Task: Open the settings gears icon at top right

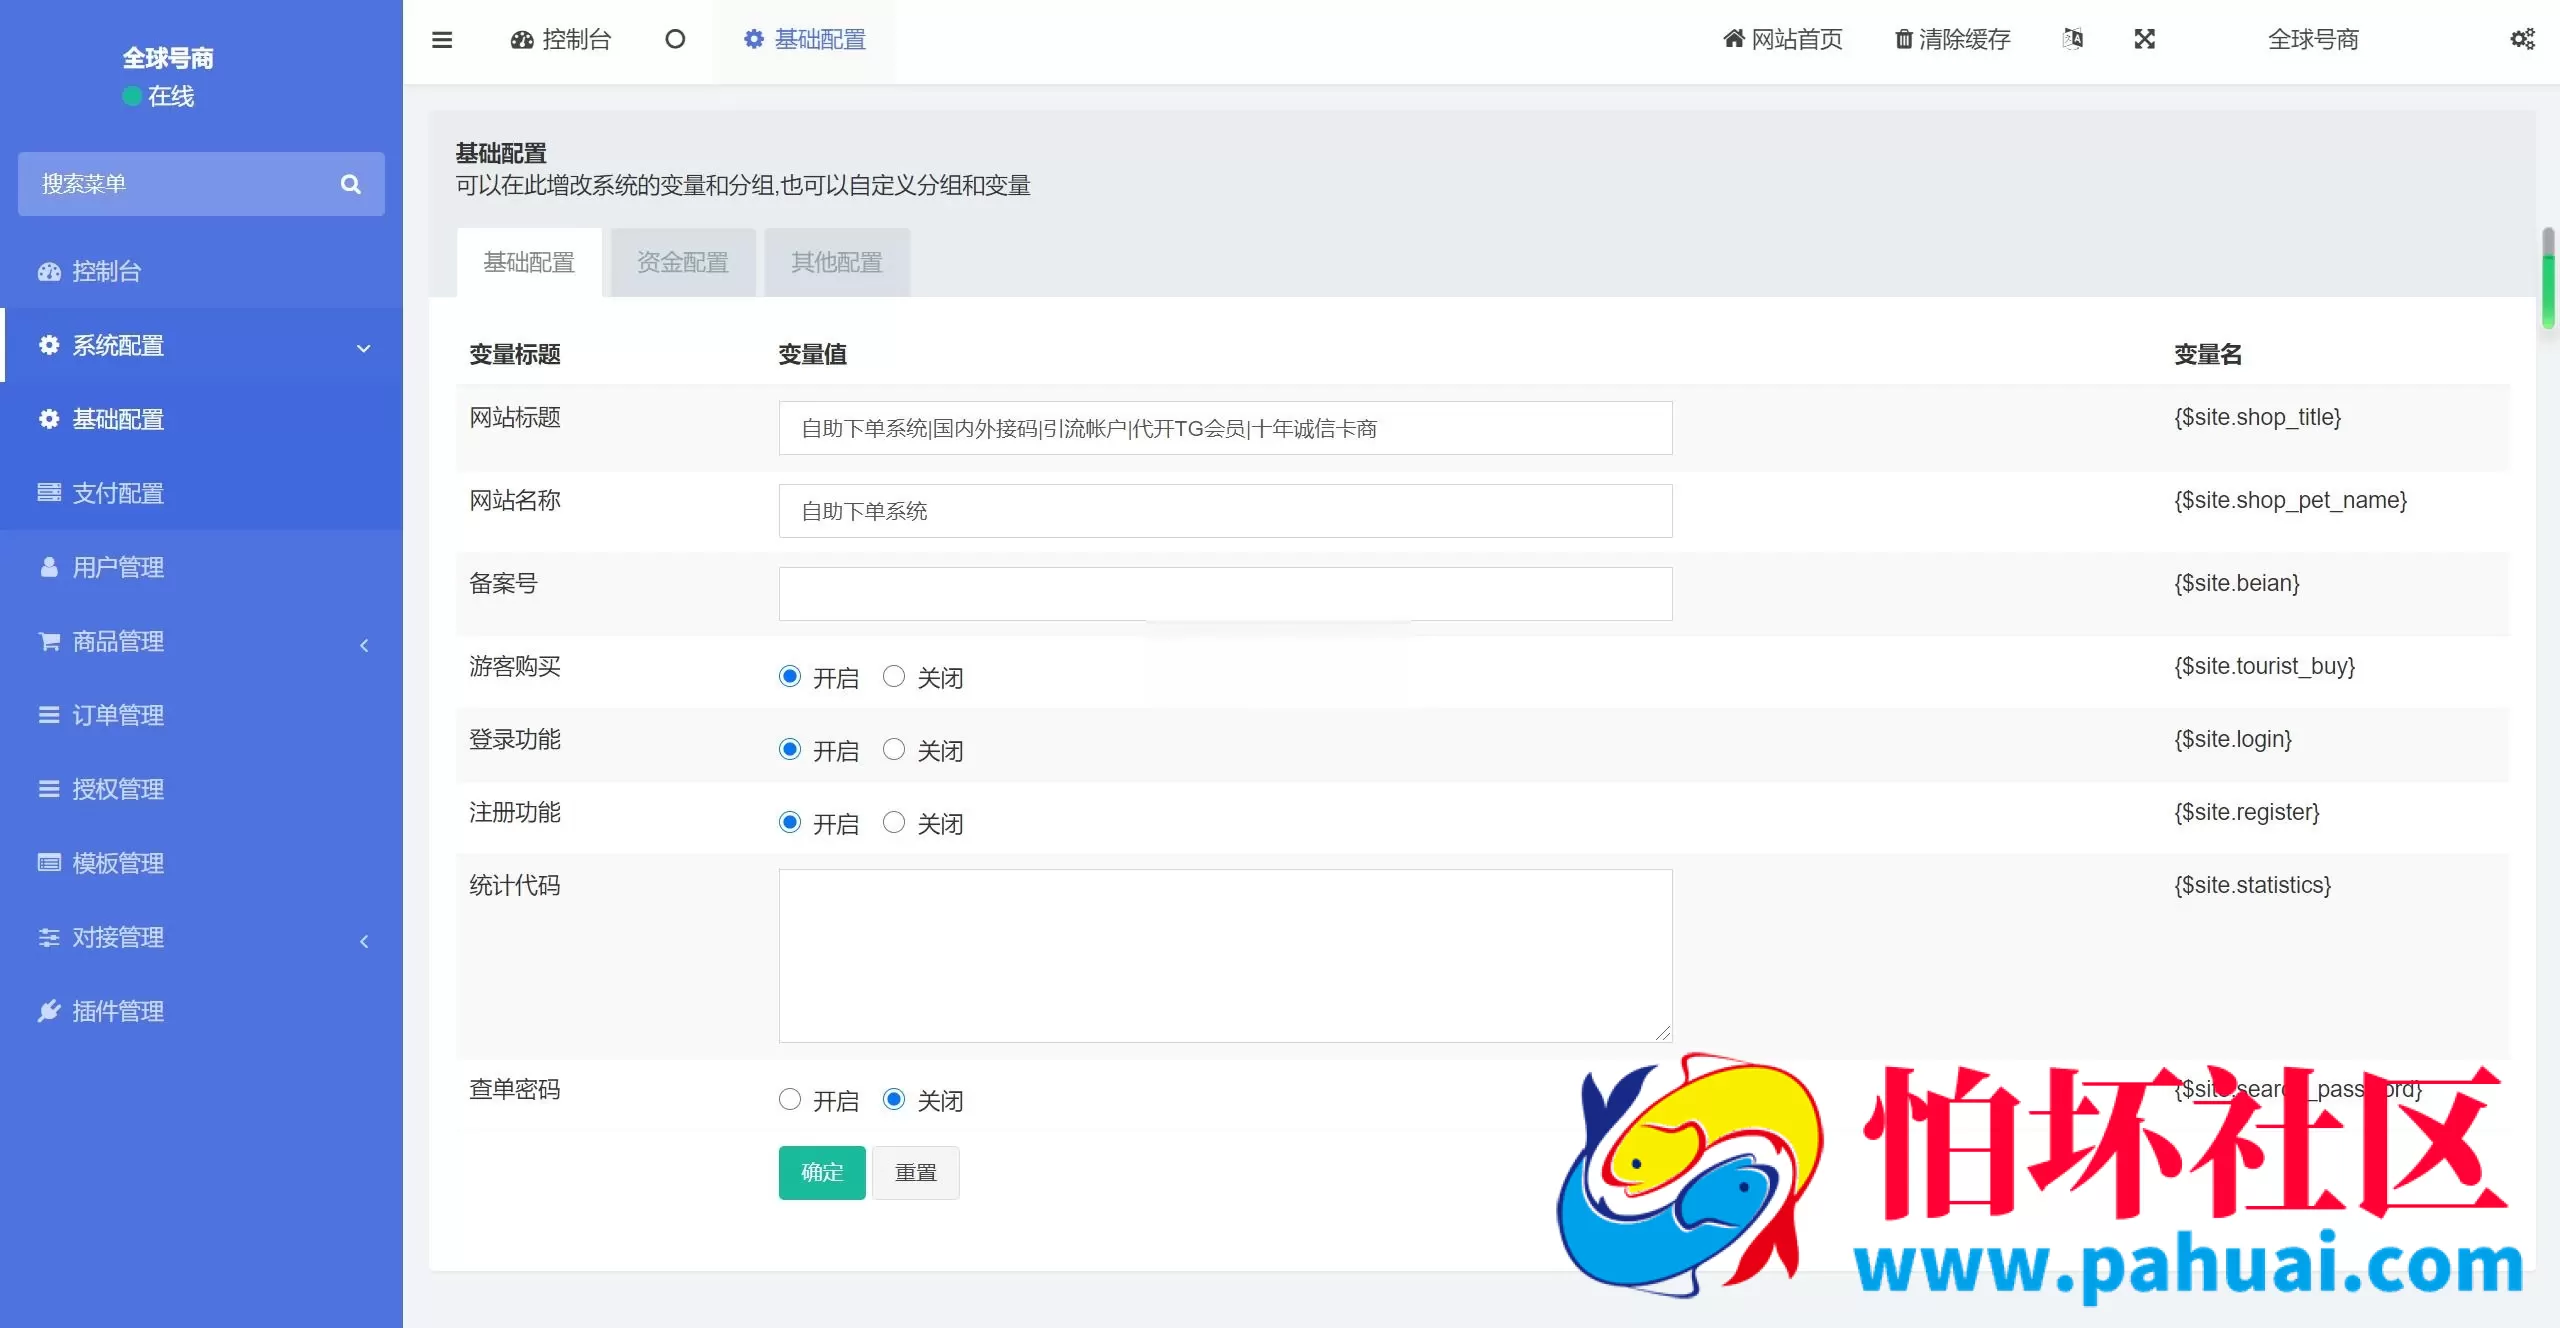Action: 2522,40
